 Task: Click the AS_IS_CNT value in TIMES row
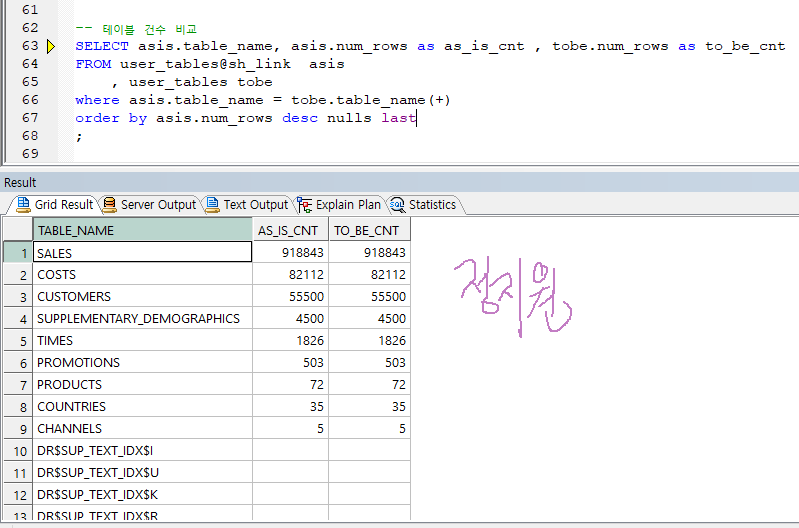tap(290, 341)
